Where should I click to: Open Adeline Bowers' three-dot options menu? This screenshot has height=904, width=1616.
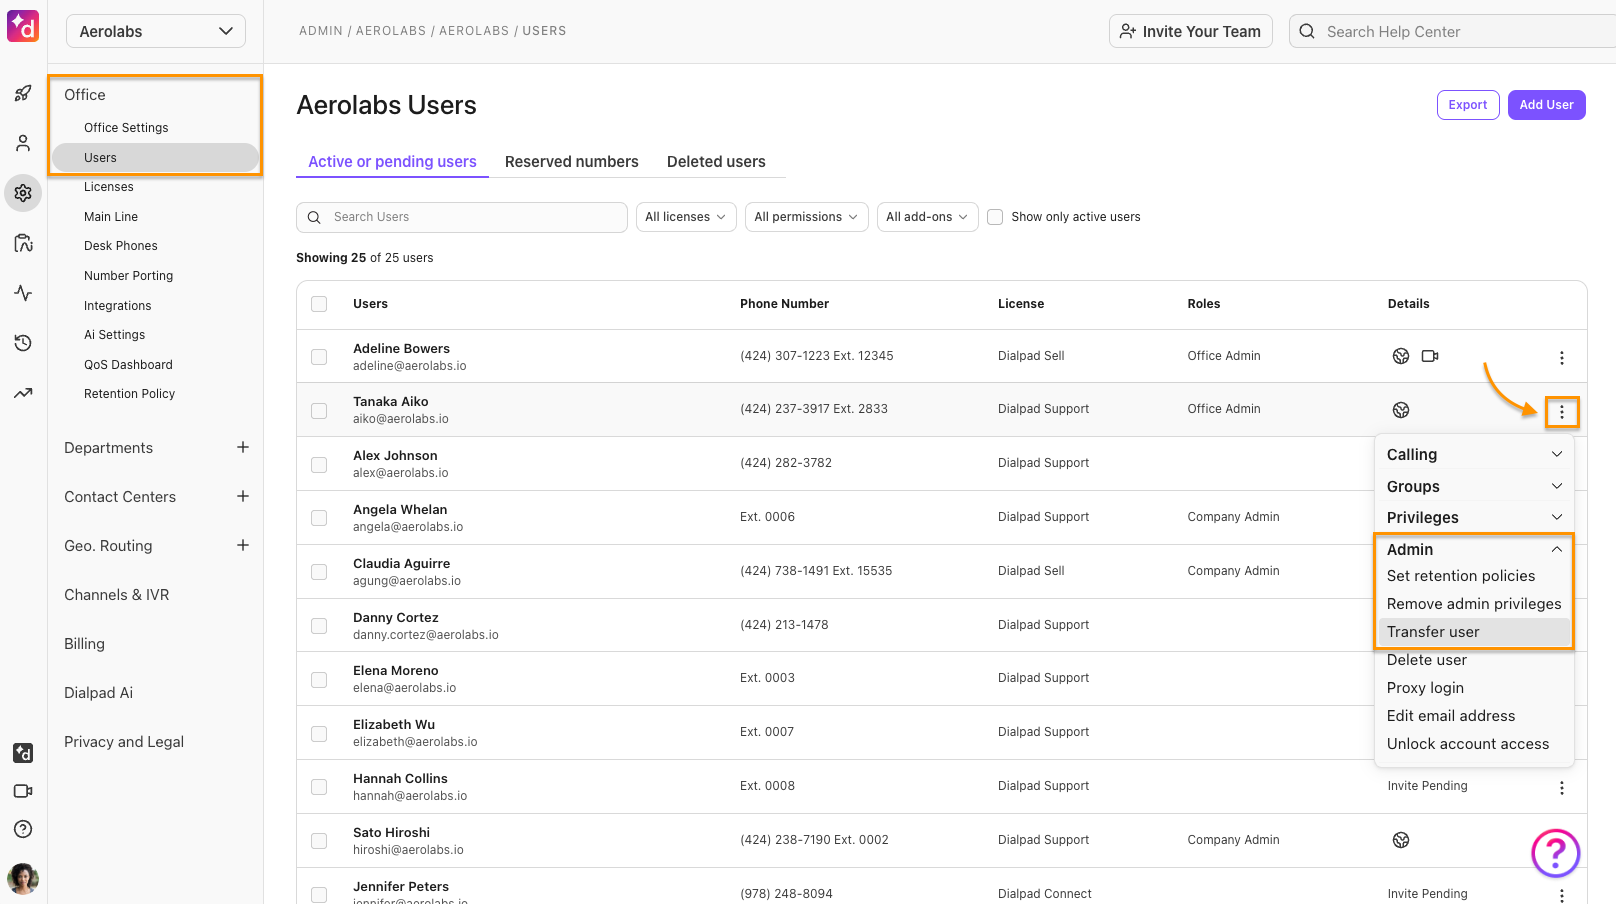tap(1562, 358)
